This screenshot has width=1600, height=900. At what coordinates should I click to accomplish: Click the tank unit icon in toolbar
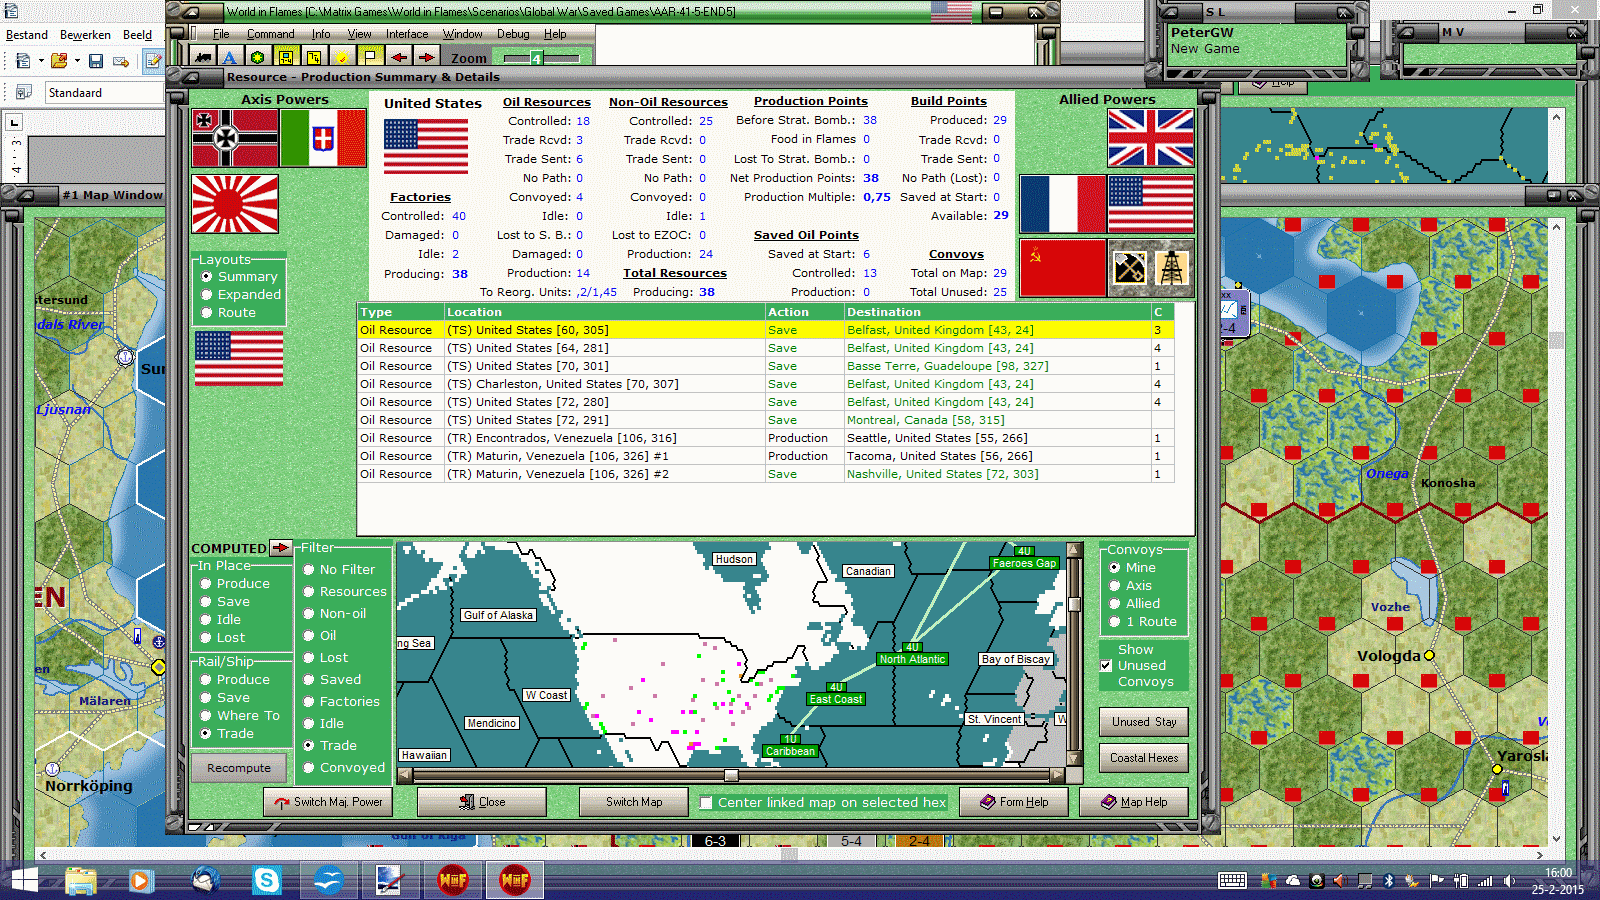tap(203, 58)
